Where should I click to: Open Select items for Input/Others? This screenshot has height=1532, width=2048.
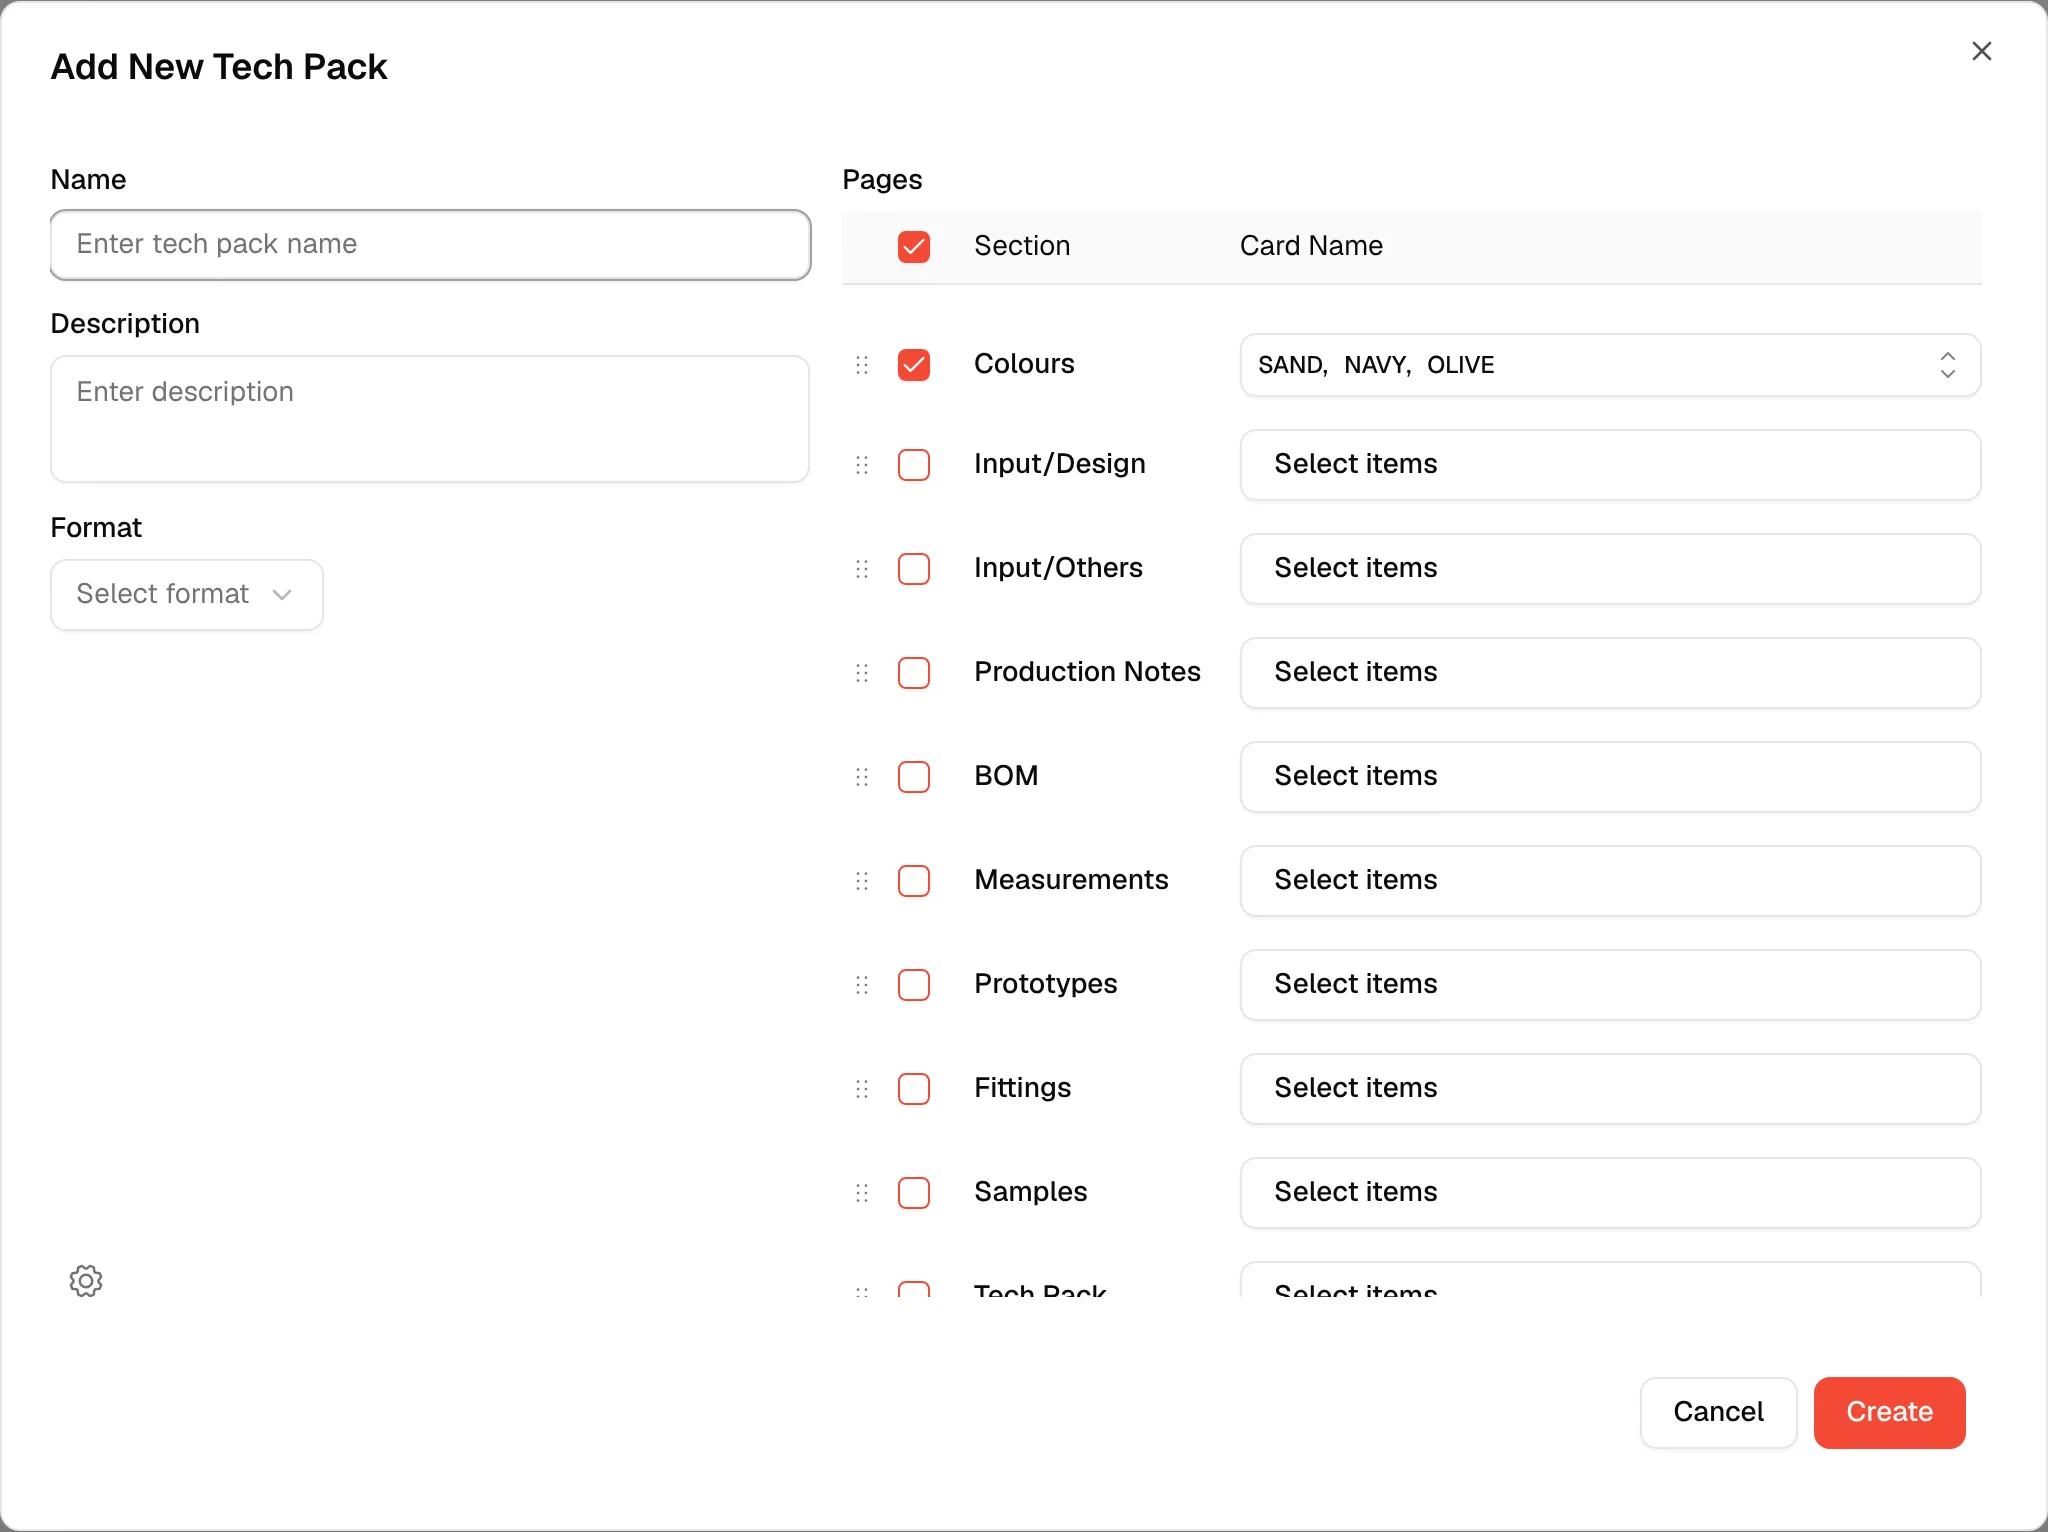(1610, 569)
